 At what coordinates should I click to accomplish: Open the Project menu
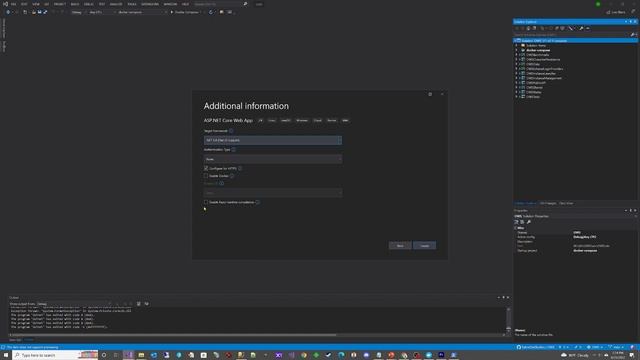pos(60,4)
